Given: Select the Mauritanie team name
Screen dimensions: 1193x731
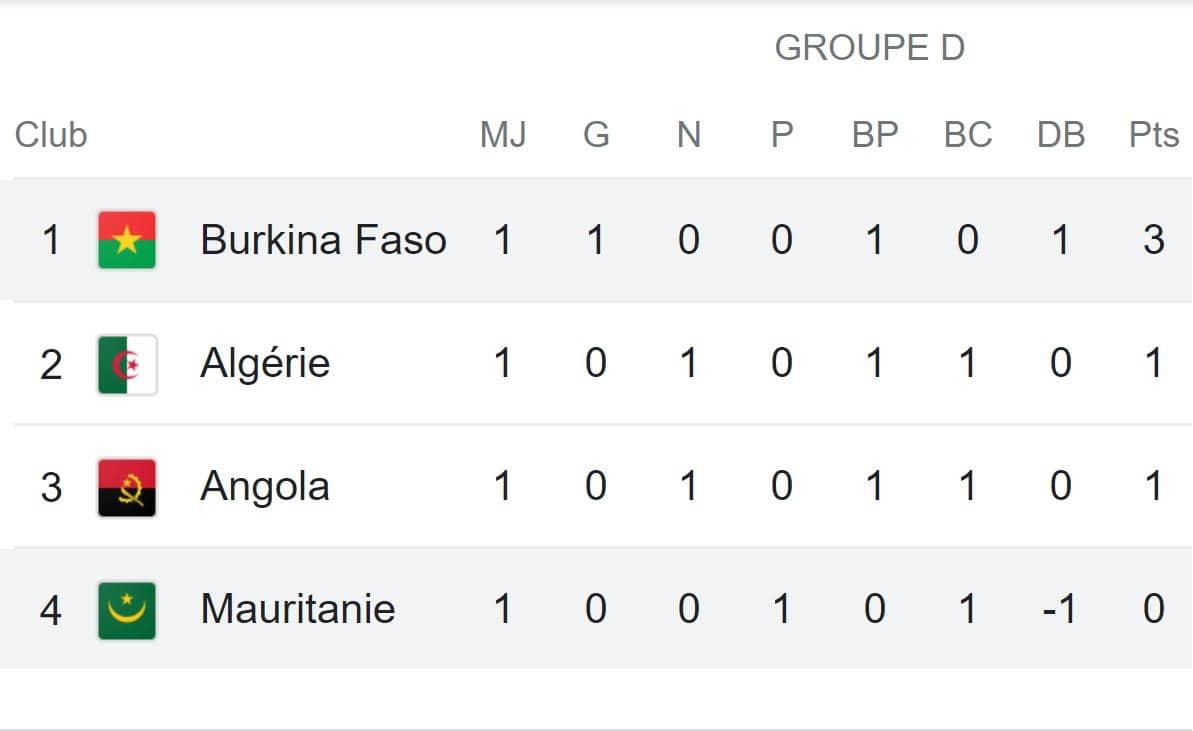Looking at the screenshot, I should pyautogui.click(x=297, y=609).
